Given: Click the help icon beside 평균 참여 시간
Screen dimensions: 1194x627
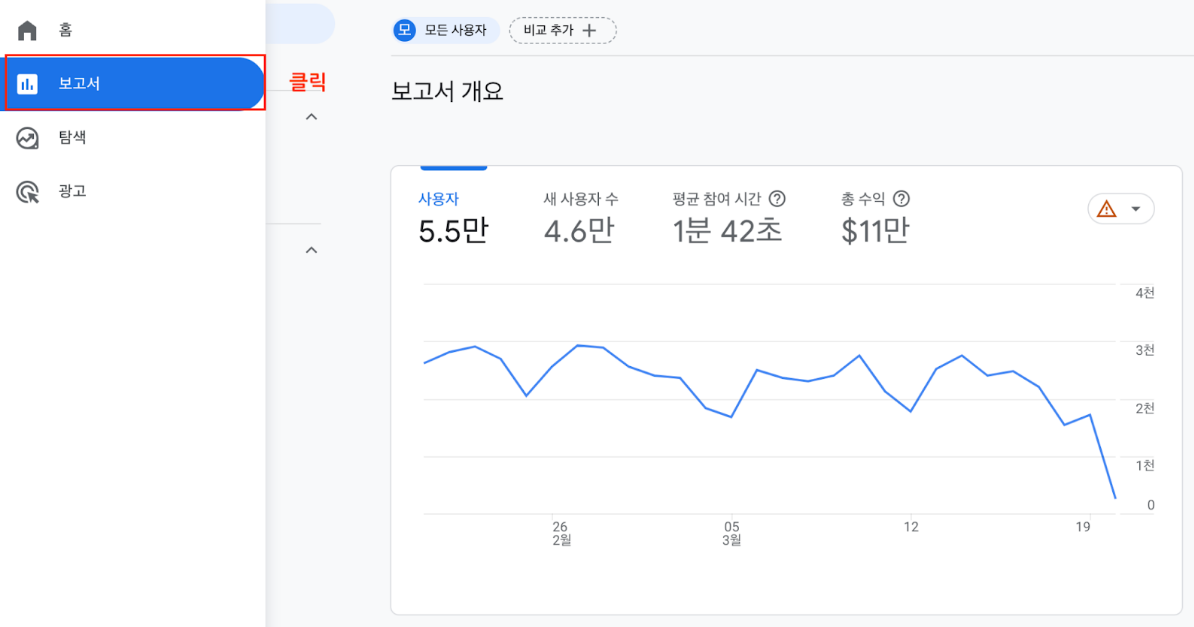Looking at the screenshot, I should tap(777, 199).
